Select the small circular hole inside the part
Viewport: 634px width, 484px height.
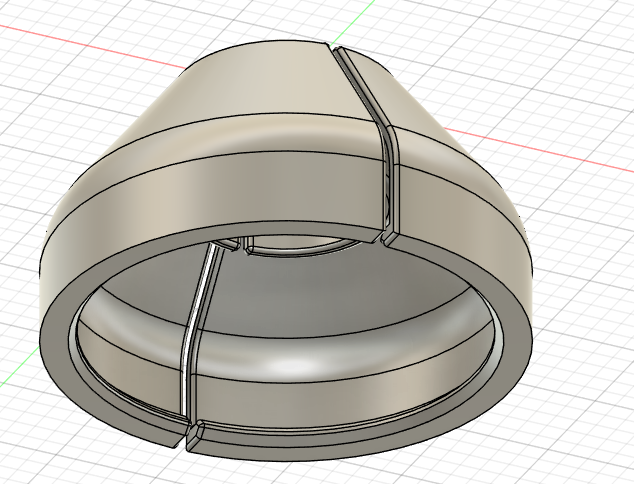click(x=300, y=245)
